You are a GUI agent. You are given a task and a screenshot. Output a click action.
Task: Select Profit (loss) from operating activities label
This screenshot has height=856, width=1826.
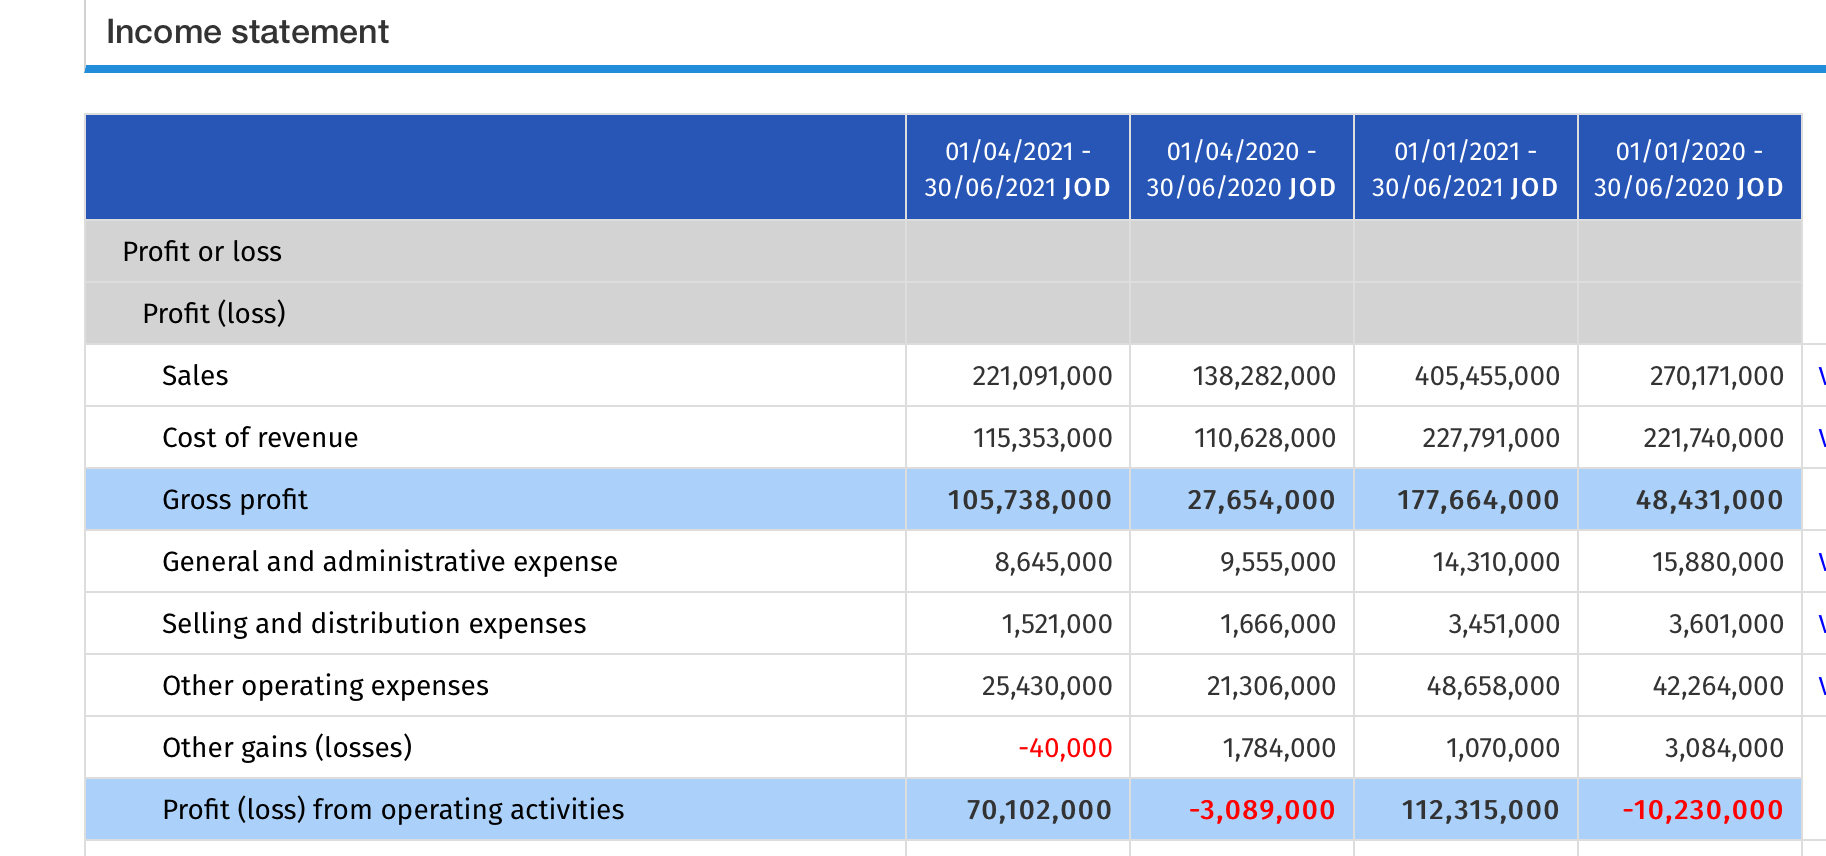[393, 810]
